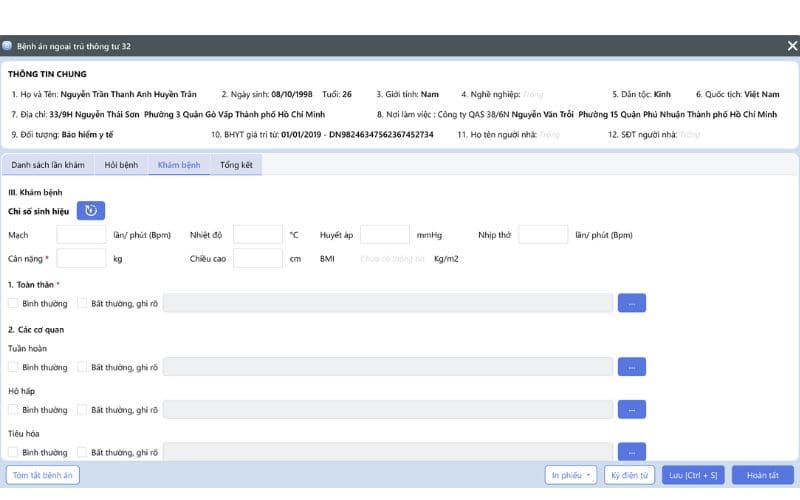The image size is (800, 500).
Task: Check Bình thường under Toàn thân
Action: tap(13, 303)
